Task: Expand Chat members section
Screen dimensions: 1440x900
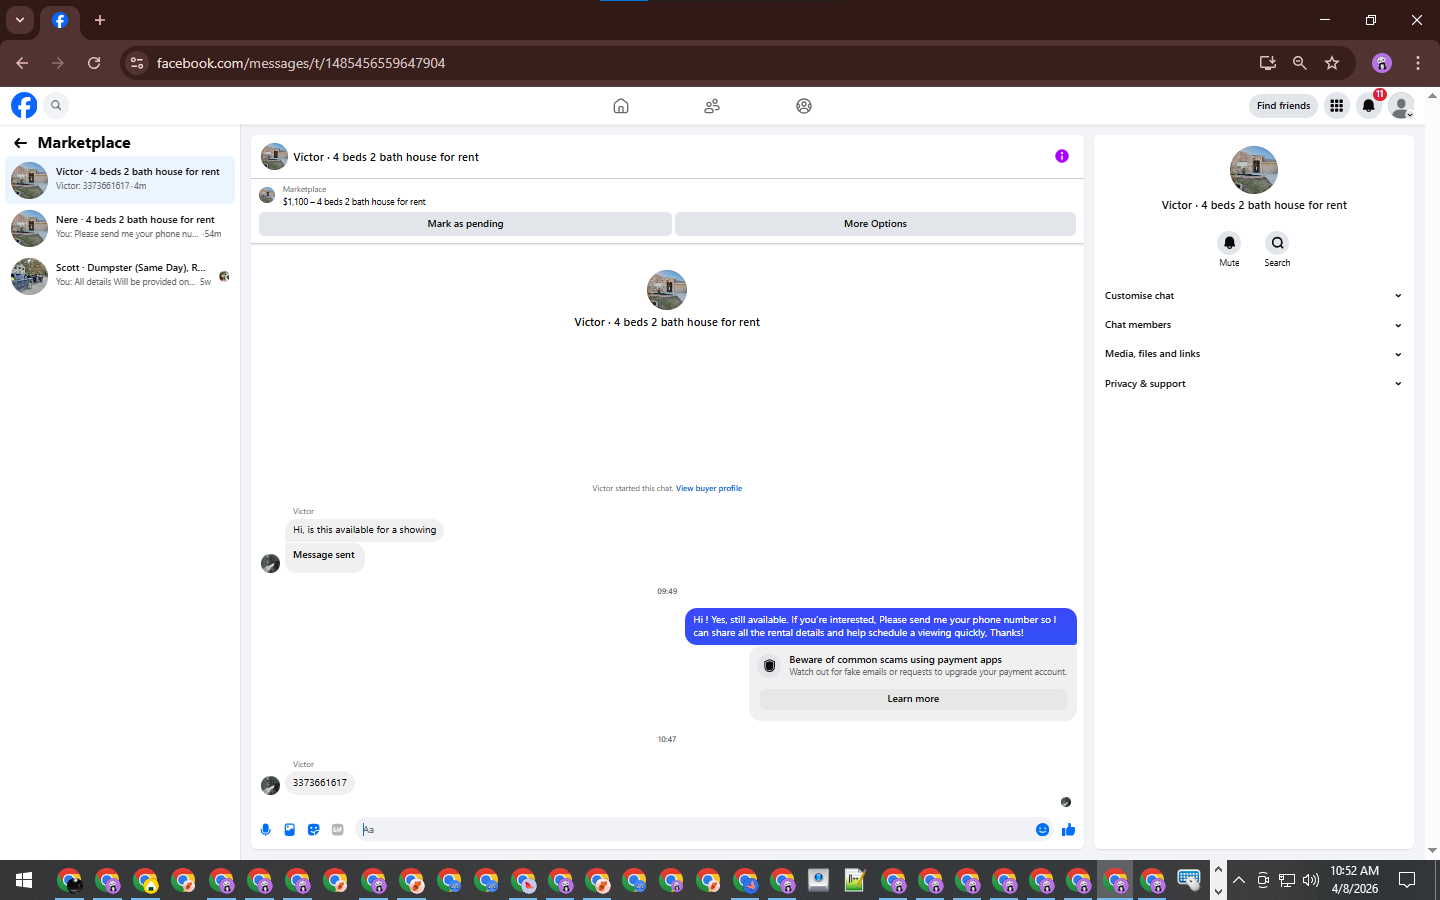Action: pyautogui.click(x=1253, y=325)
